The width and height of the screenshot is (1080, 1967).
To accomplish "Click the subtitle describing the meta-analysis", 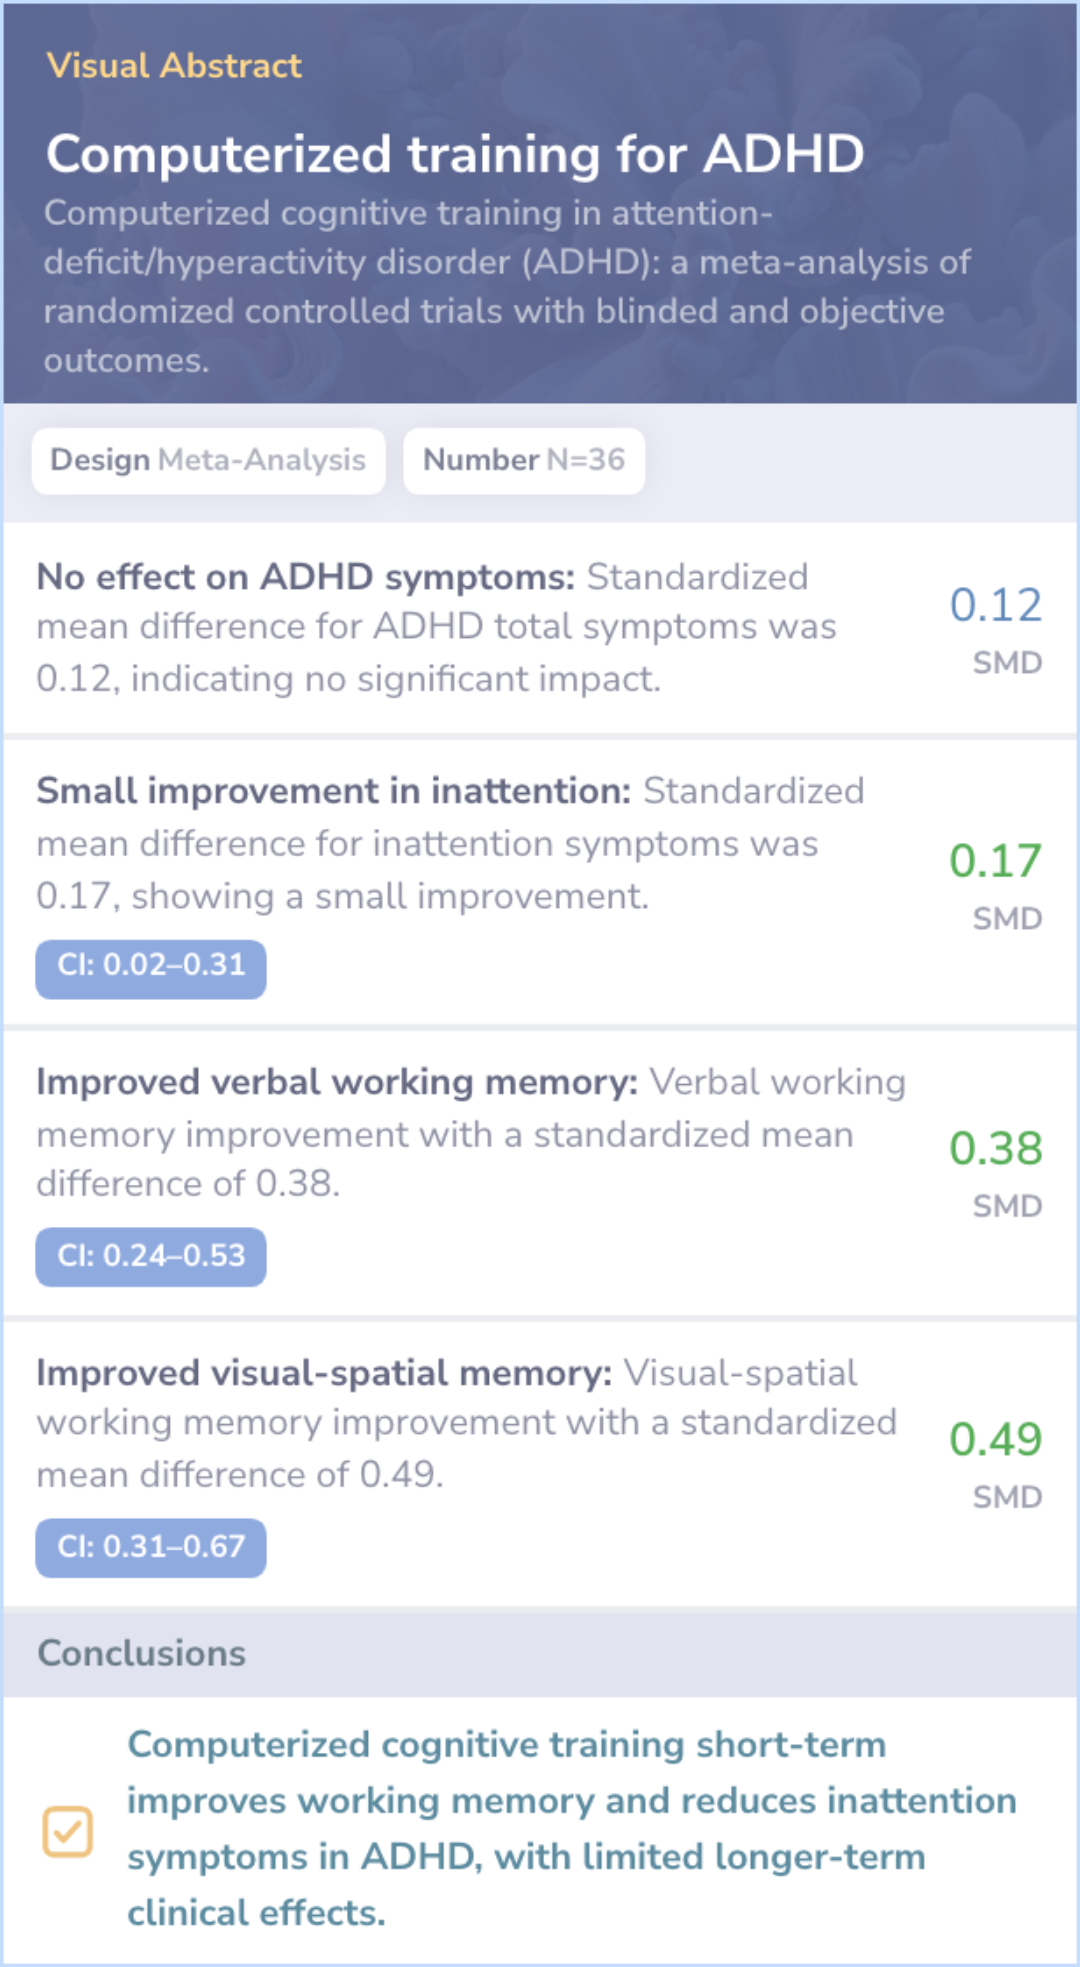I will [507, 287].
